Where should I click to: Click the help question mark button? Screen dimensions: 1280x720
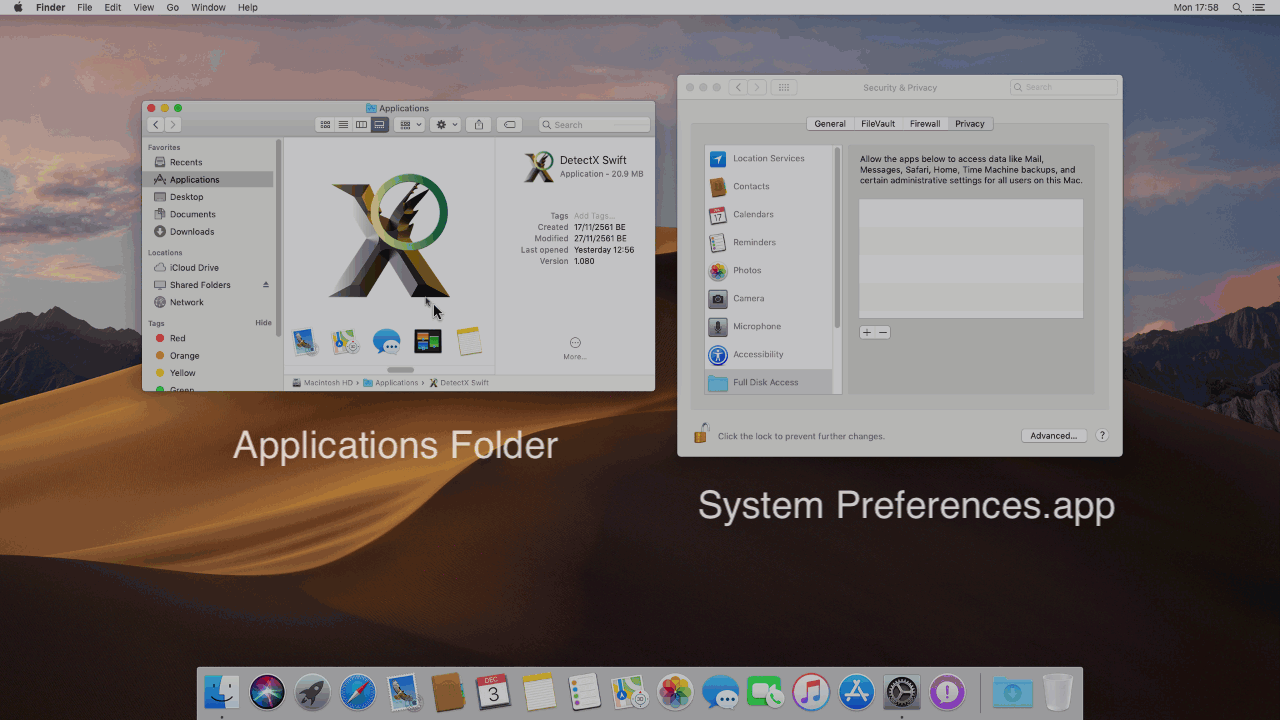1102,436
